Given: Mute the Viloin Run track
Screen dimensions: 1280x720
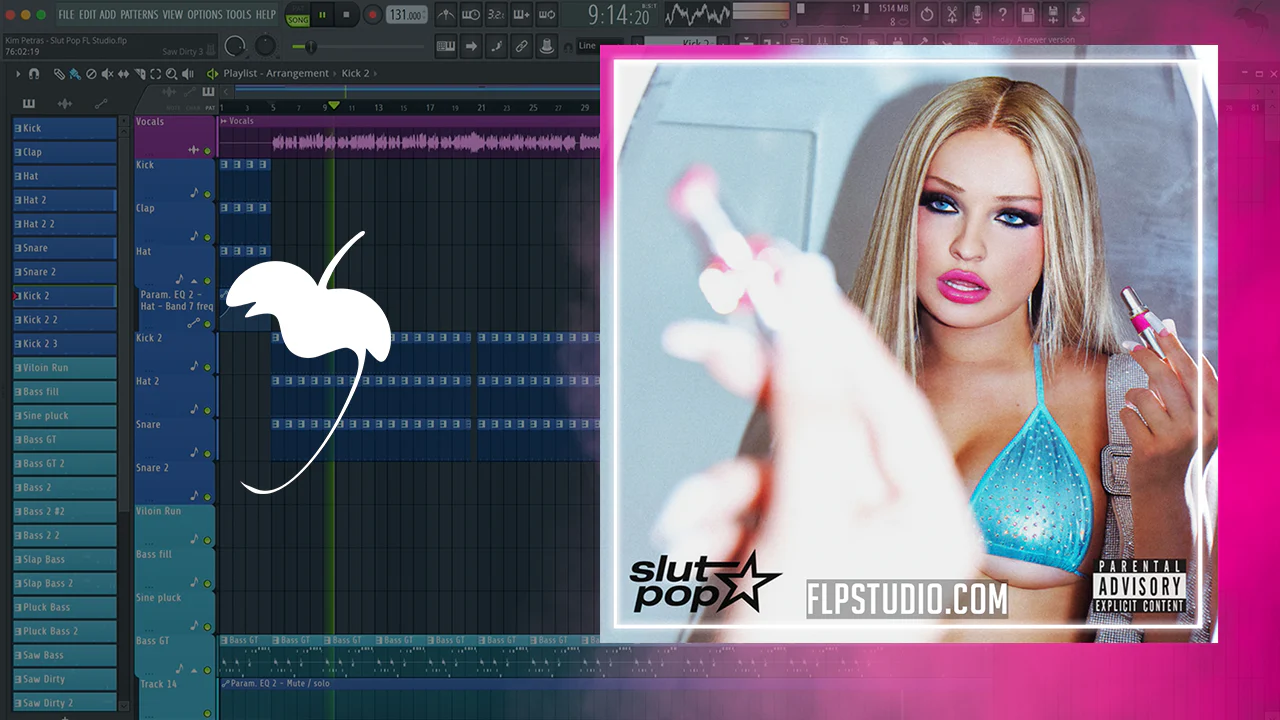Looking at the screenshot, I should (208, 540).
